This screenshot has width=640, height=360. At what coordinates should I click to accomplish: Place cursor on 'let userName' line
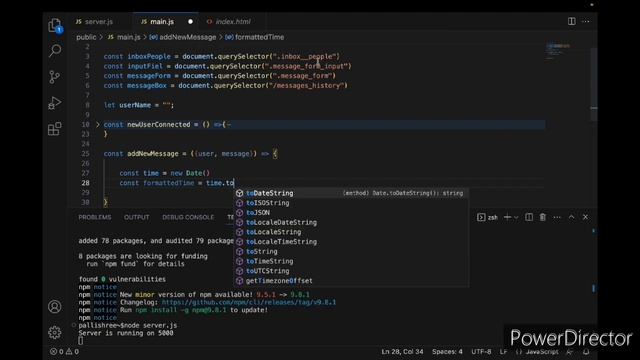[139, 105]
